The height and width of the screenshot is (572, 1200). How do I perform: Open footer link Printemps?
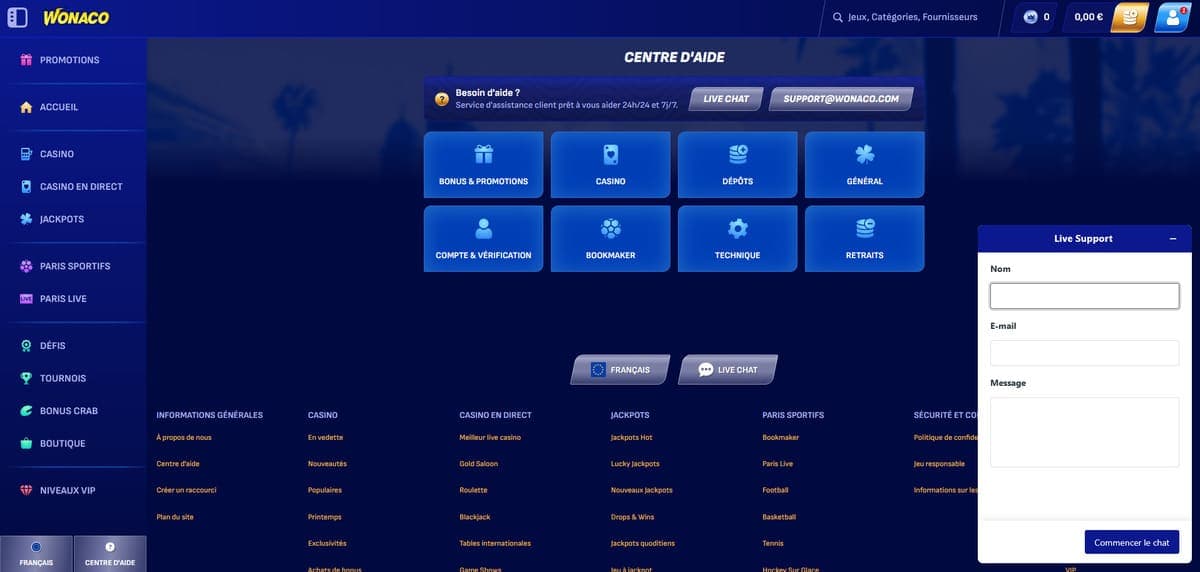325,517
